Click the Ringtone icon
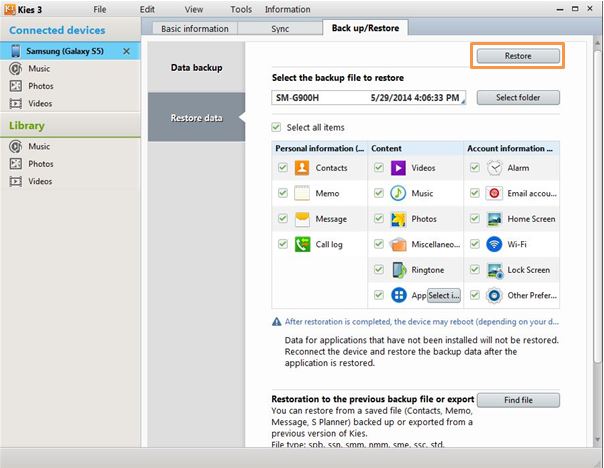604x468 pixels. (399, 270)
